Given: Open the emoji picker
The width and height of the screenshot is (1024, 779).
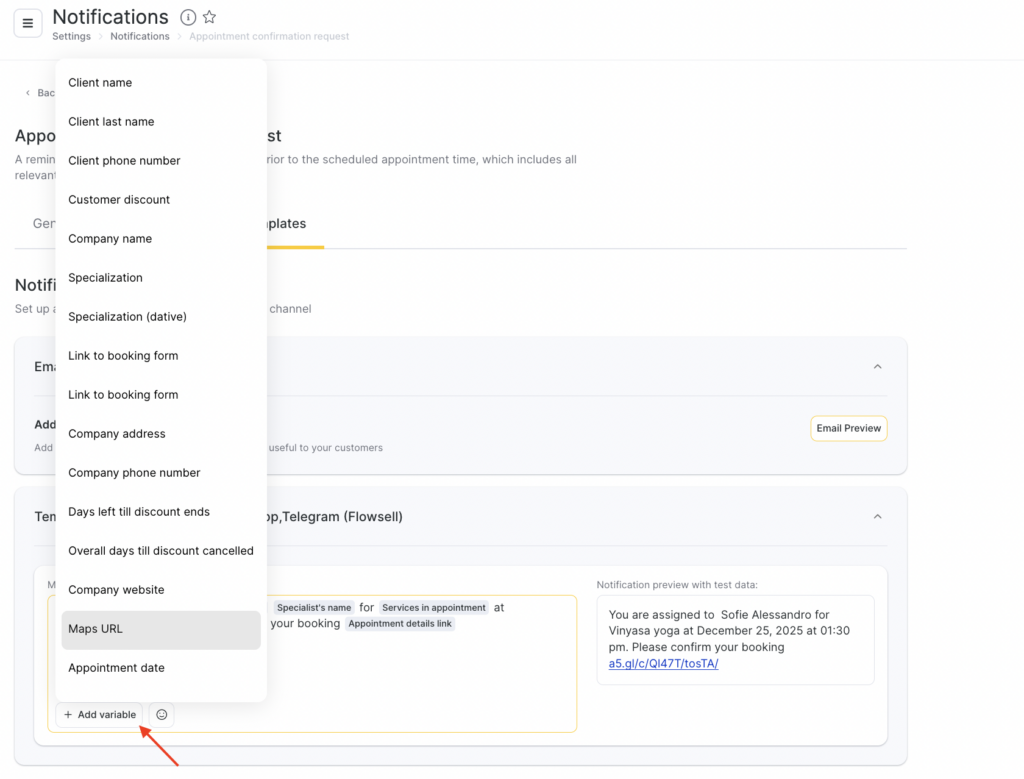Looking at the screenshot, I should (161, 715).
